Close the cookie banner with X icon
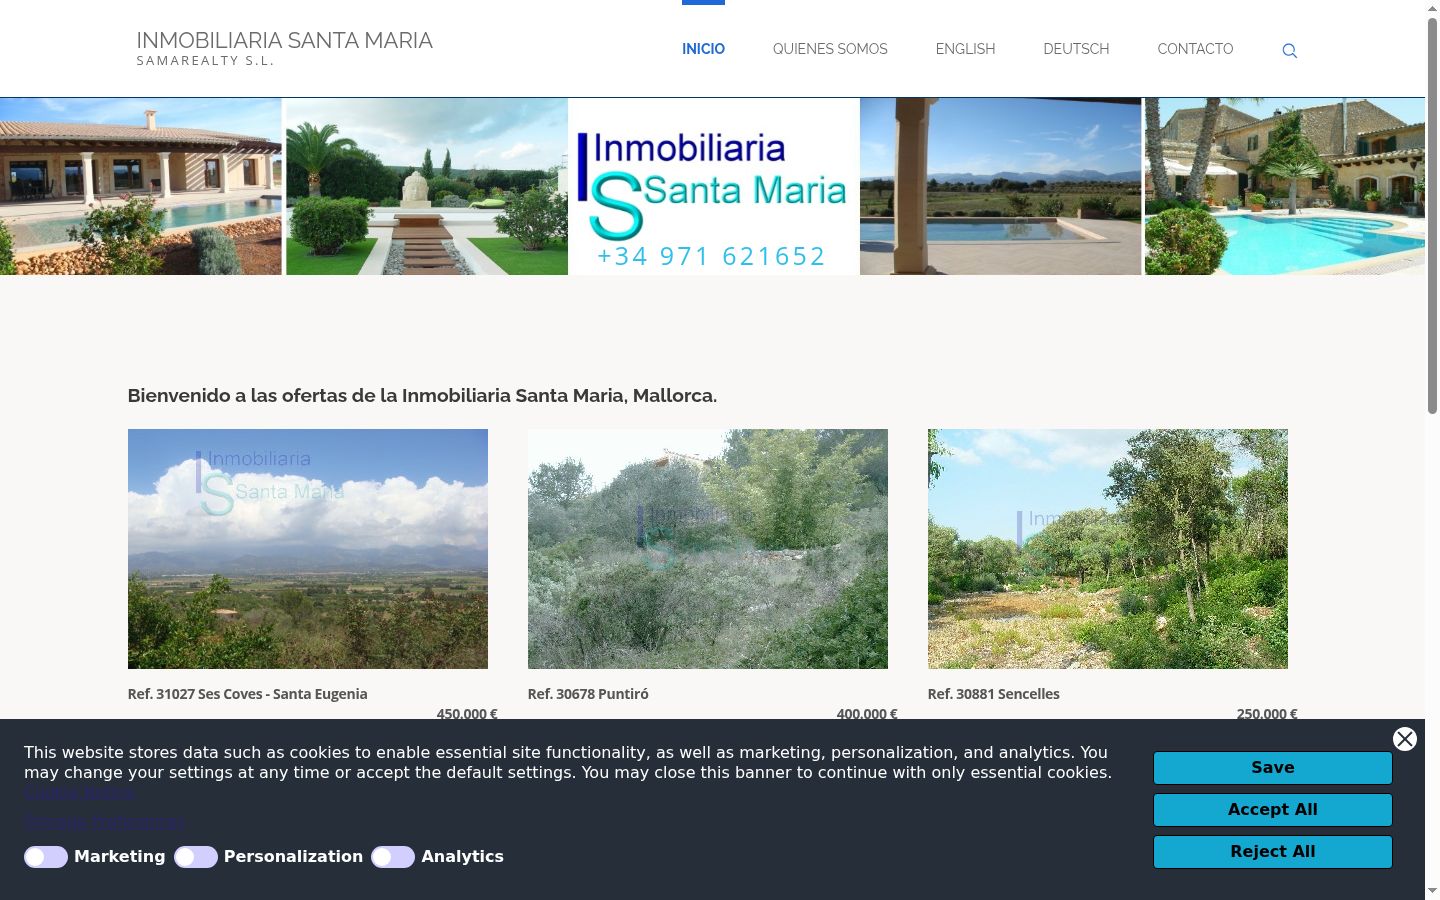1440x900 pixels. (x=1405, y=739)
